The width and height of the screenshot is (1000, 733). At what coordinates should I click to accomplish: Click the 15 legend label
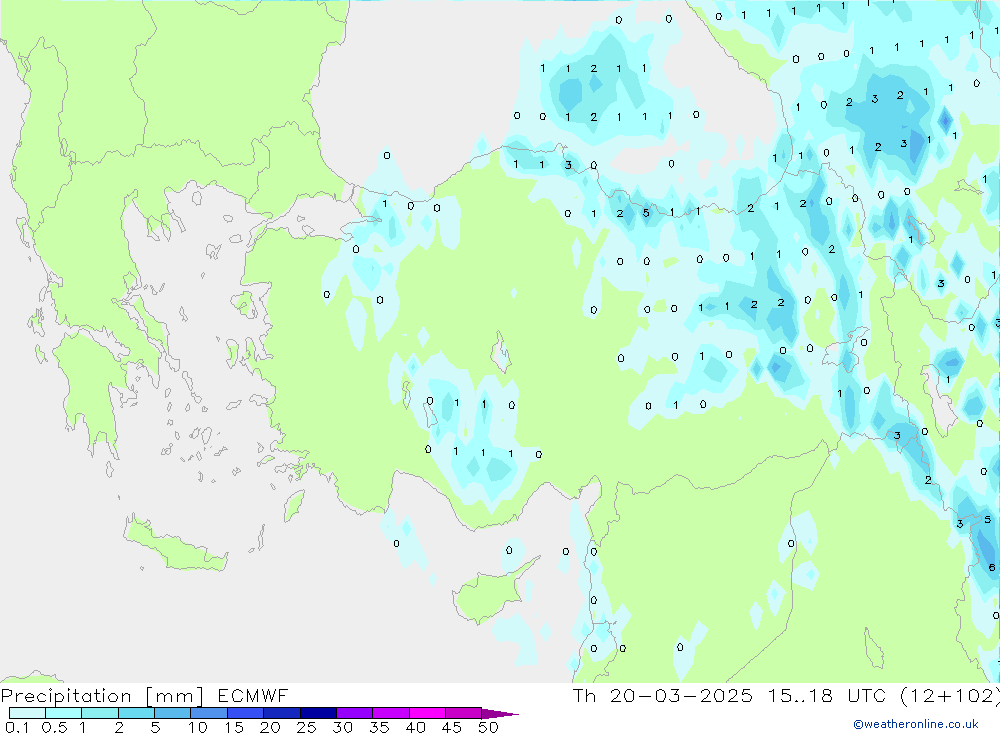pyautogui.click(x=234, y=727)
